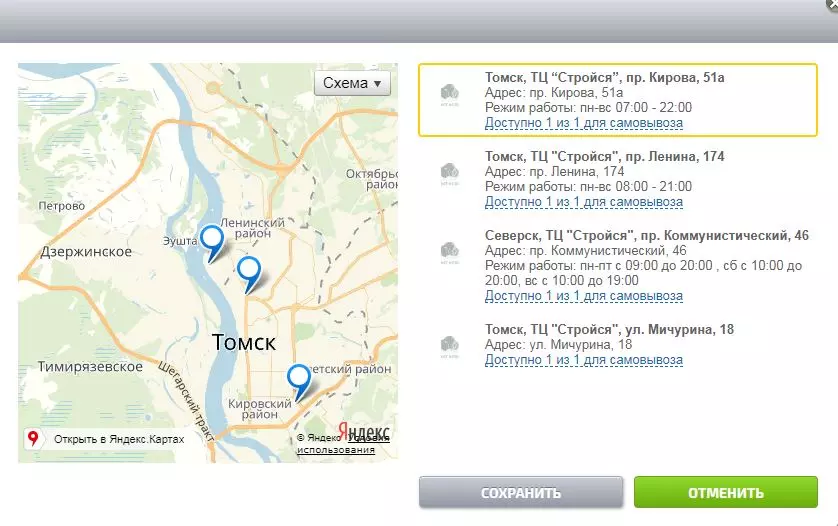Click store icon beside пр. Кирова, 51а
The image size is (838, 526).
[x=450, y=95]
